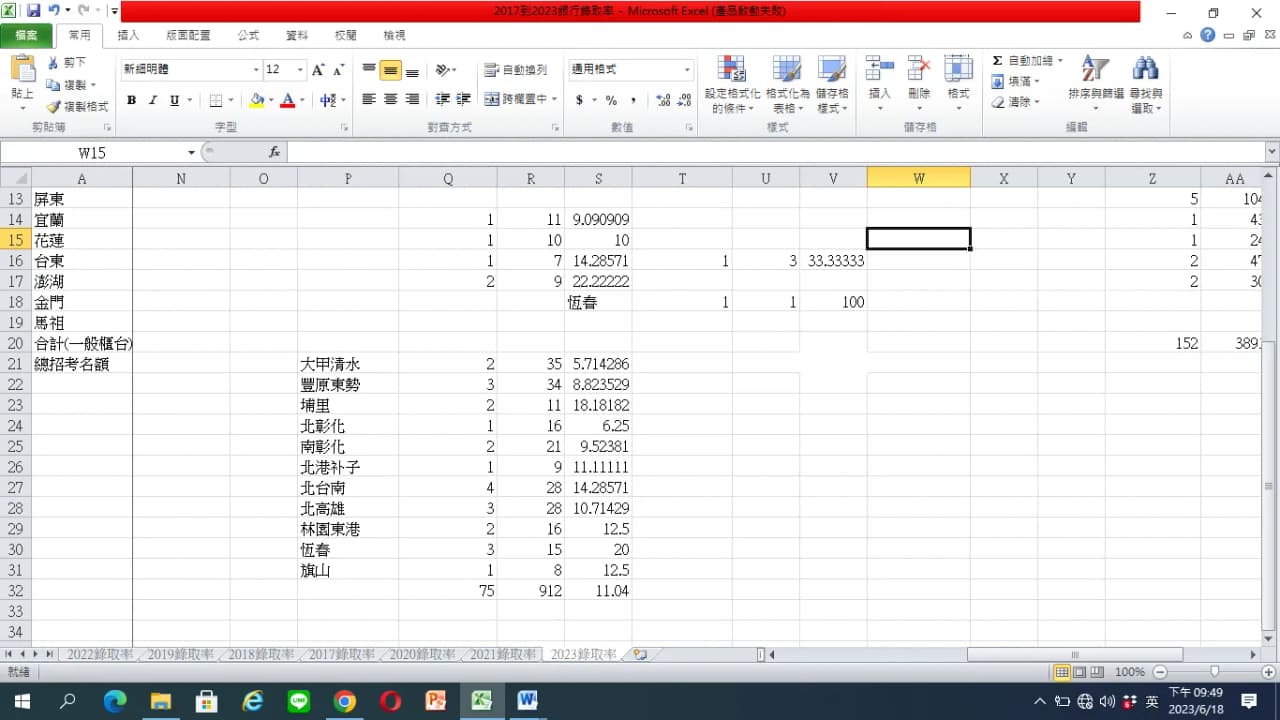
Task: Decrease indent in alignment group
Action: (442, 100)
